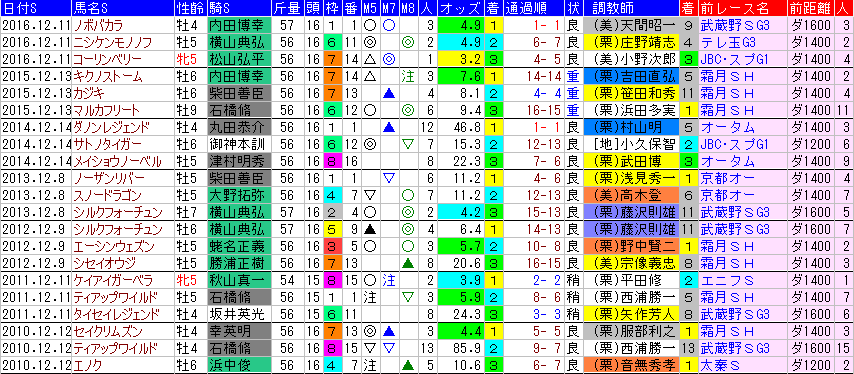
Task: Click the 騎S jockey column header
Action: click(x=239, y=8)
